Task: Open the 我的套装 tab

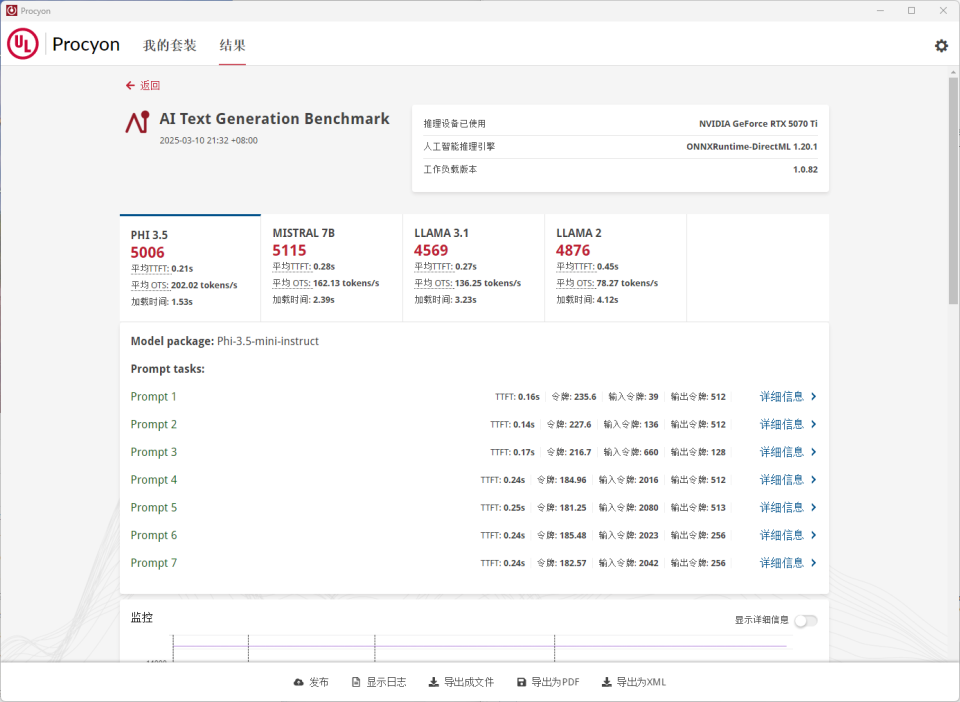Action: pyautogui.click(x=170, y=45)
